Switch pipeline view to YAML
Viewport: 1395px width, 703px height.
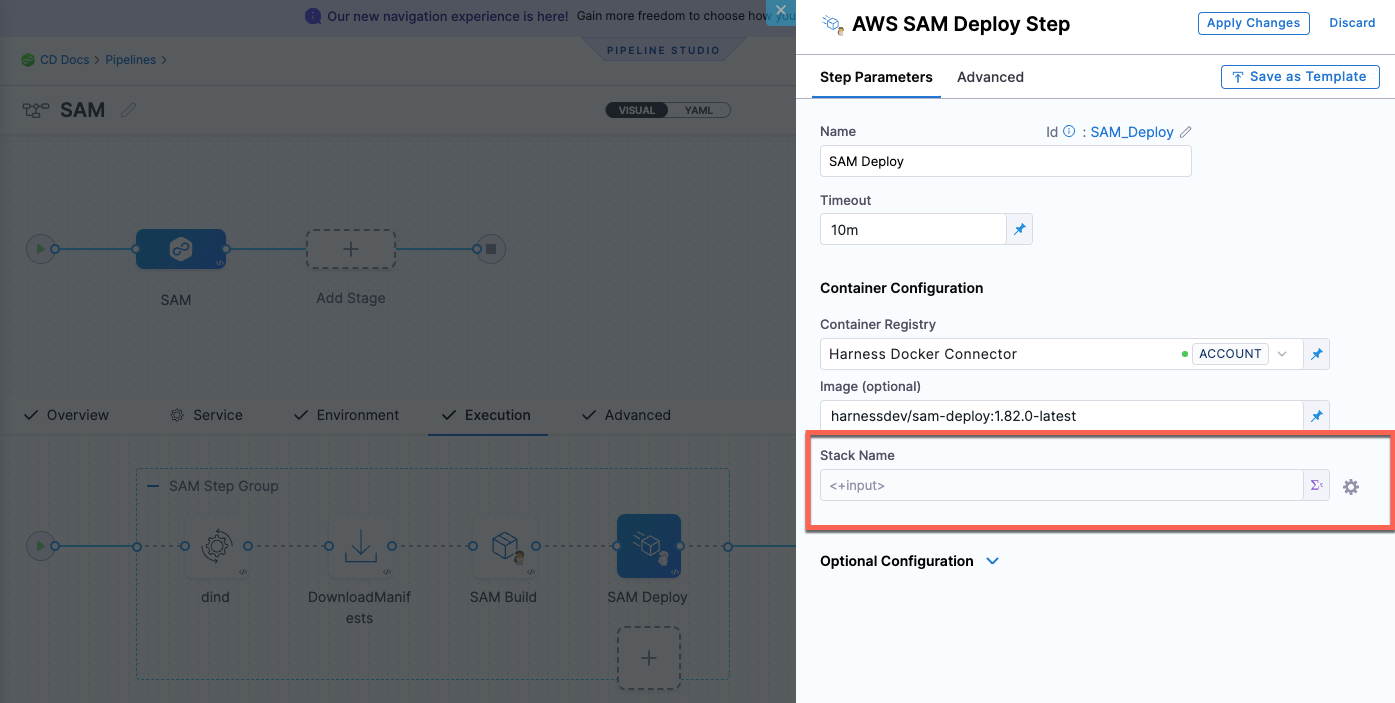coord(699,110)
